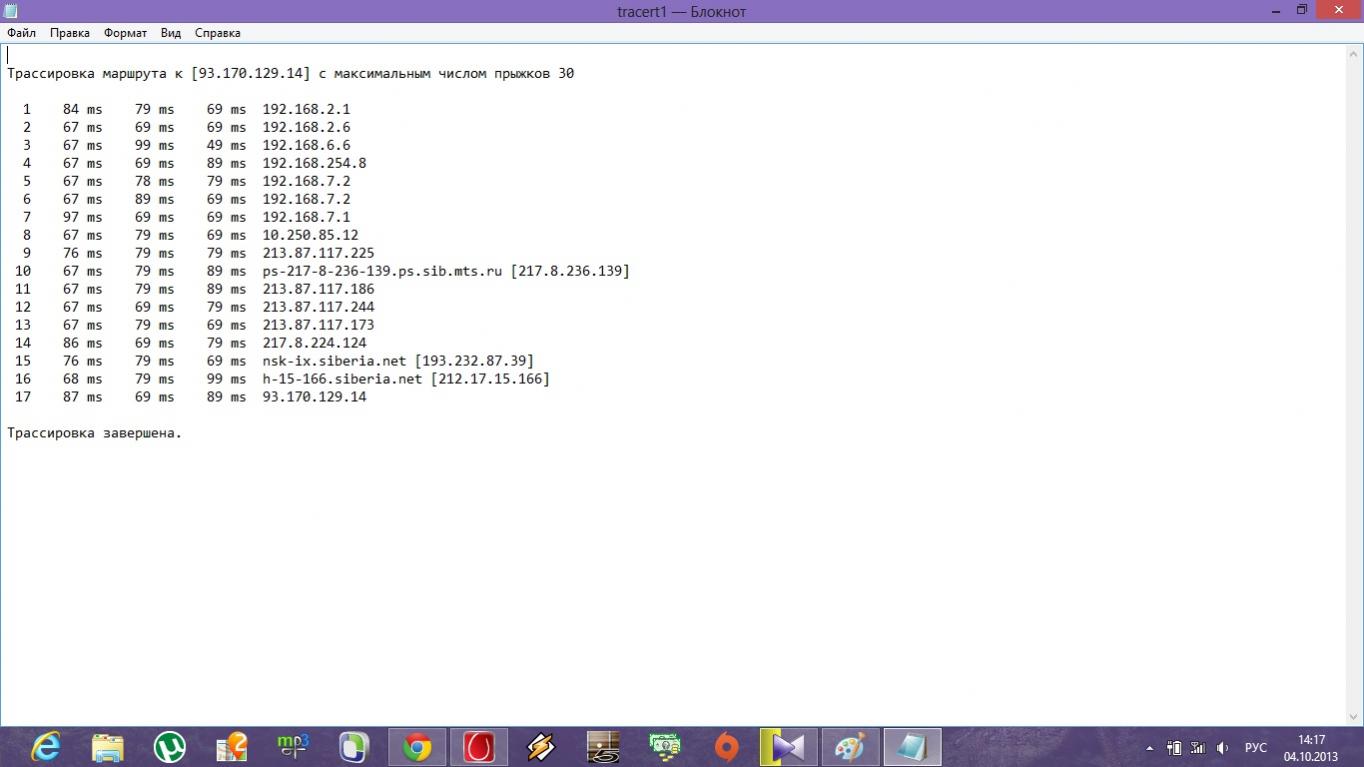Open clock showing 14:17 date panel

tap(1311, 748)
